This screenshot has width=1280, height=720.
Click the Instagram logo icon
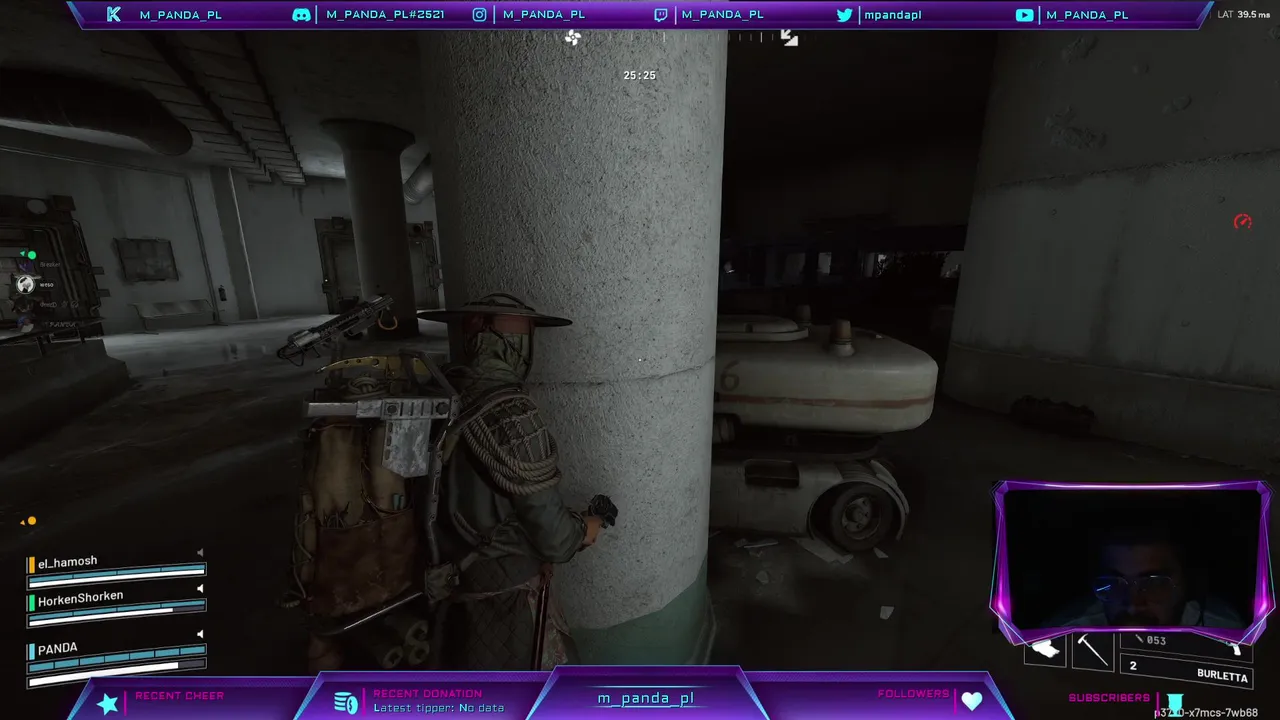480,15
